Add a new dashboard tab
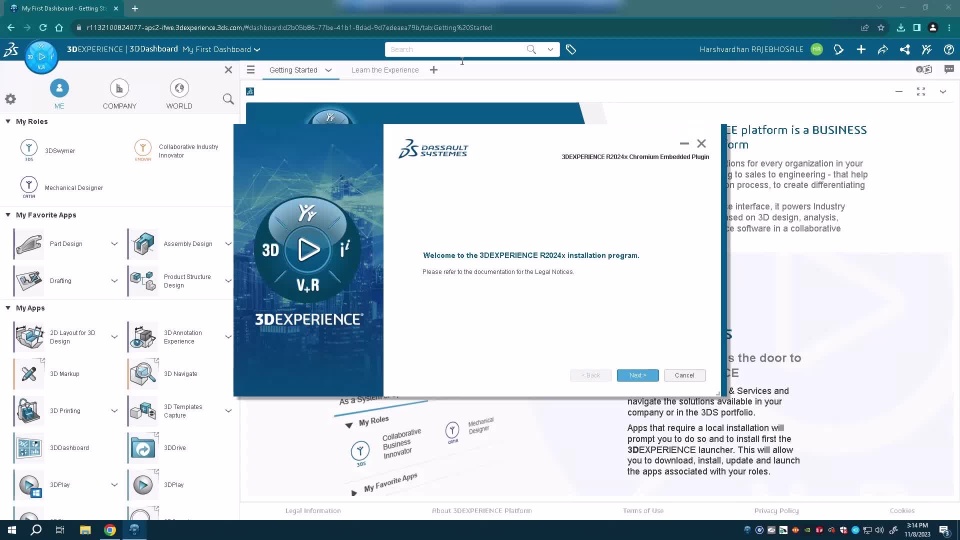The width and height of the screenshot is (960, 540). [433, 70]
